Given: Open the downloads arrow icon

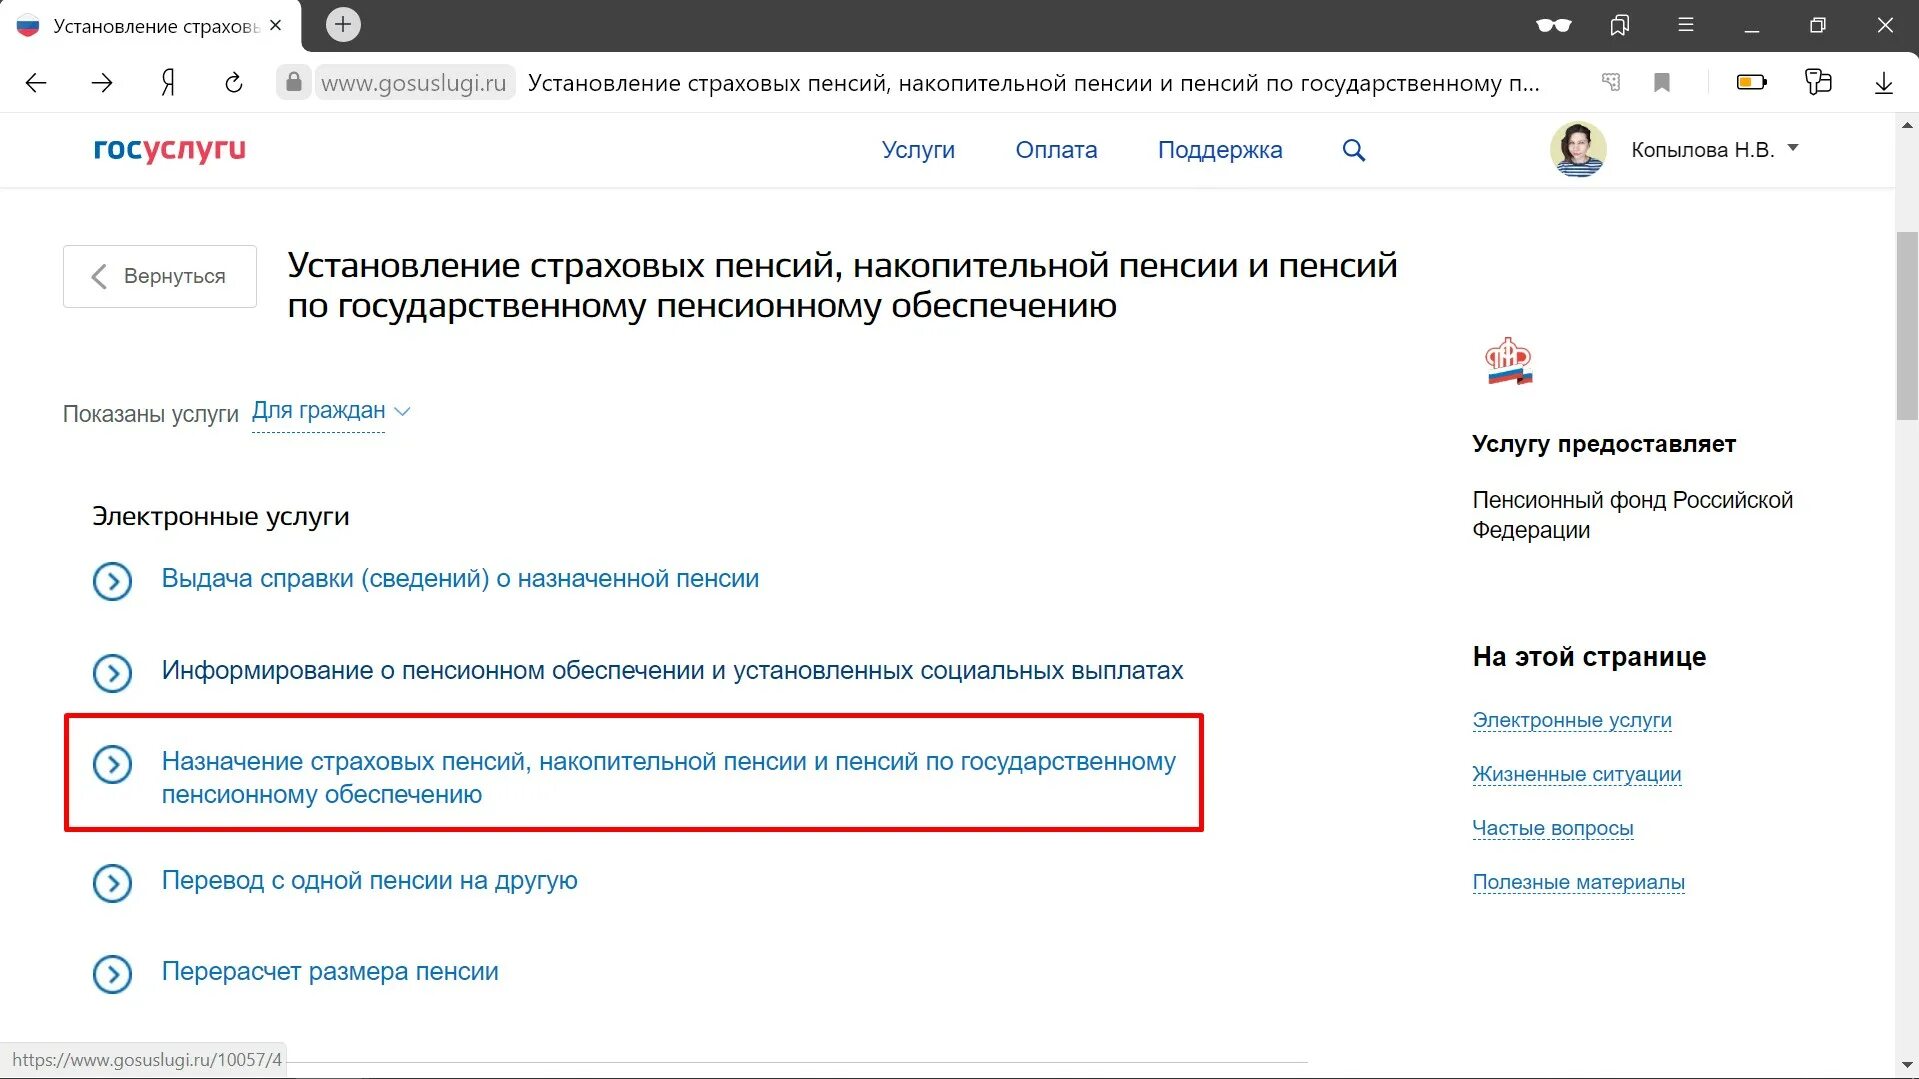Looking at the screenshot, I should (x=1884, y=83).
